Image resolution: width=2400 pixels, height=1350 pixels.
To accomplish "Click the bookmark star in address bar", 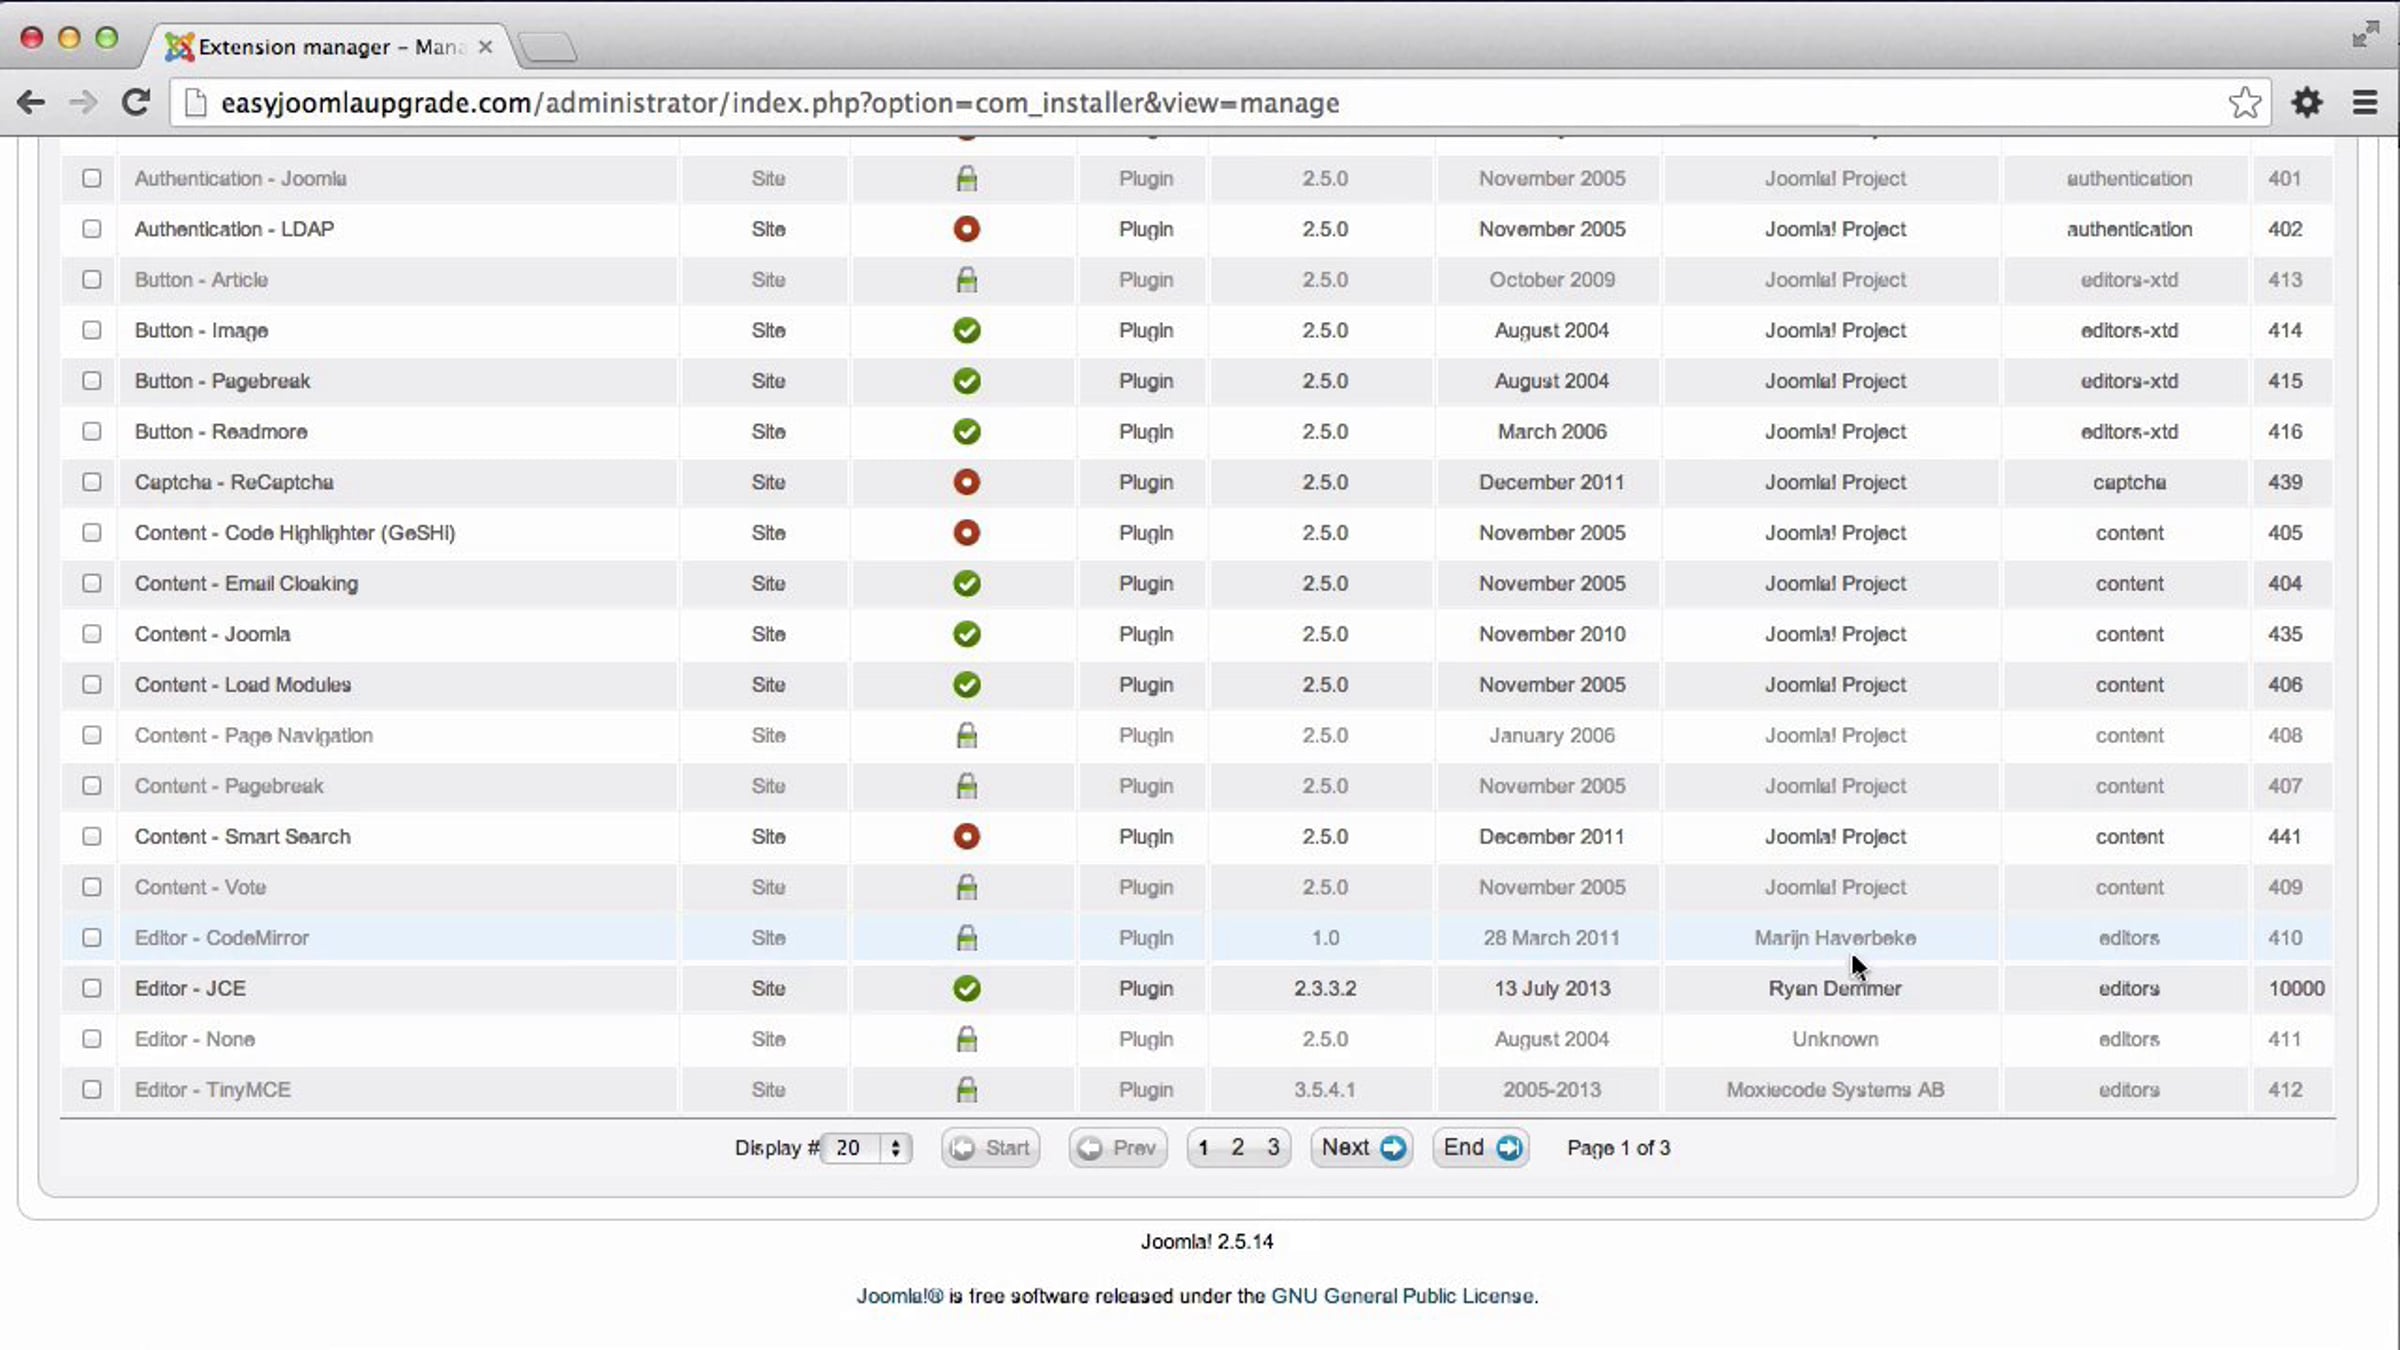I will (2244, 103).
